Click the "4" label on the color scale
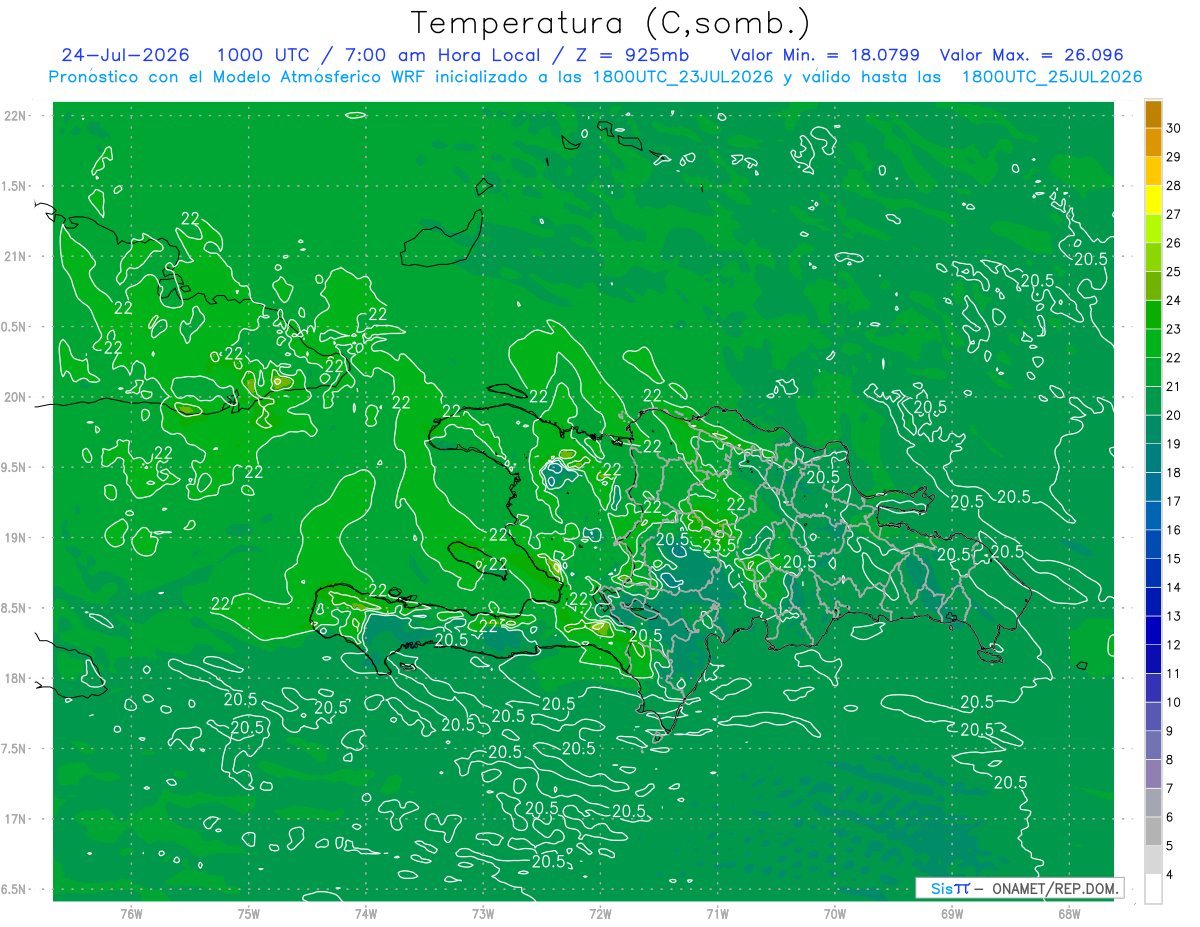This screenshot has height=927, width=1200. (x=1171, y=874)
